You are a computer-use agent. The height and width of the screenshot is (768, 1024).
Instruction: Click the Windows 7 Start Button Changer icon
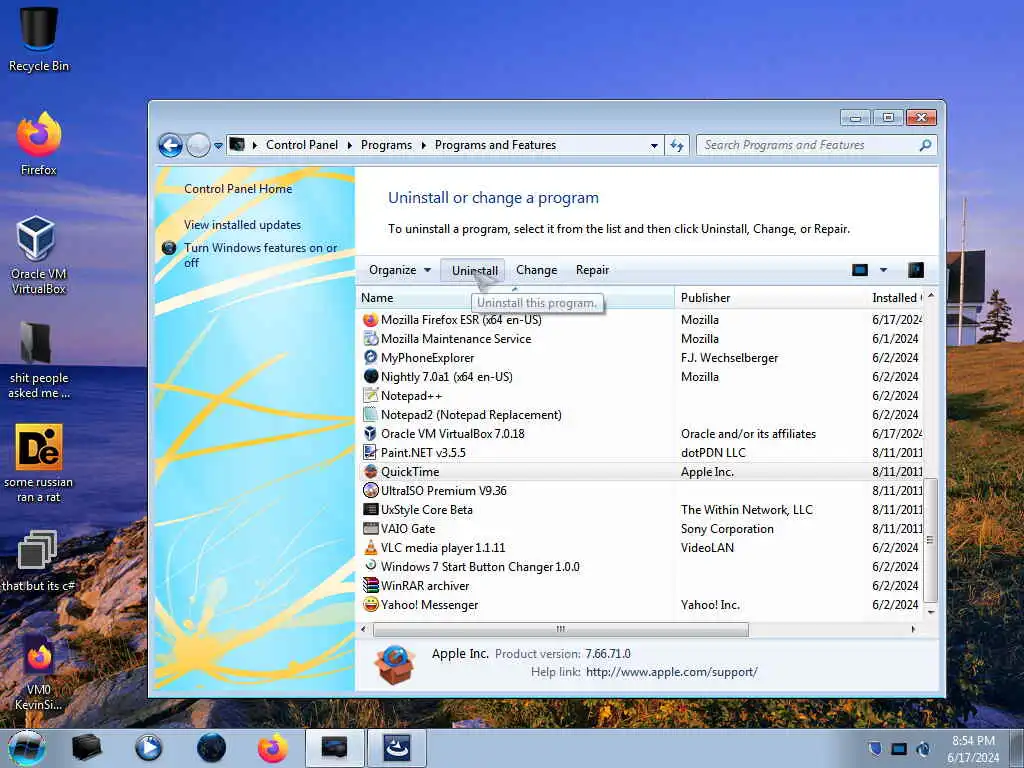coord(370,566)
